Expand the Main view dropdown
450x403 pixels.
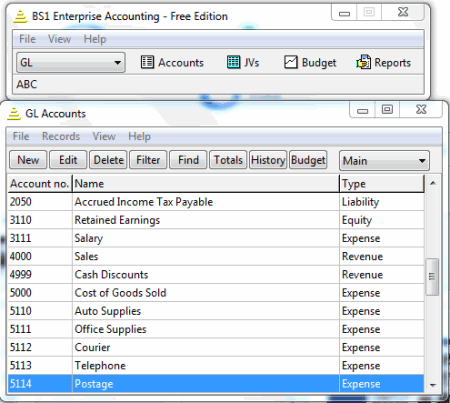384,161
